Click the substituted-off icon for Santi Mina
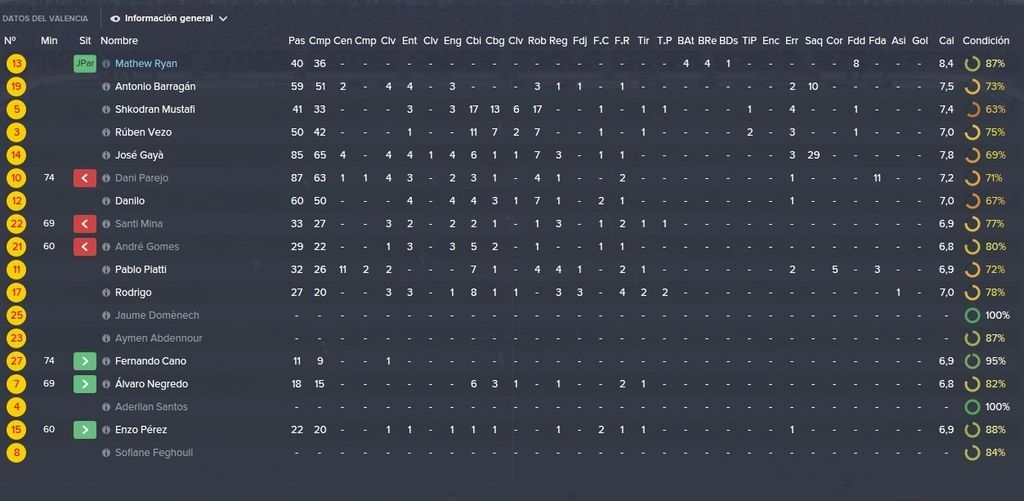 coord(85,223)
